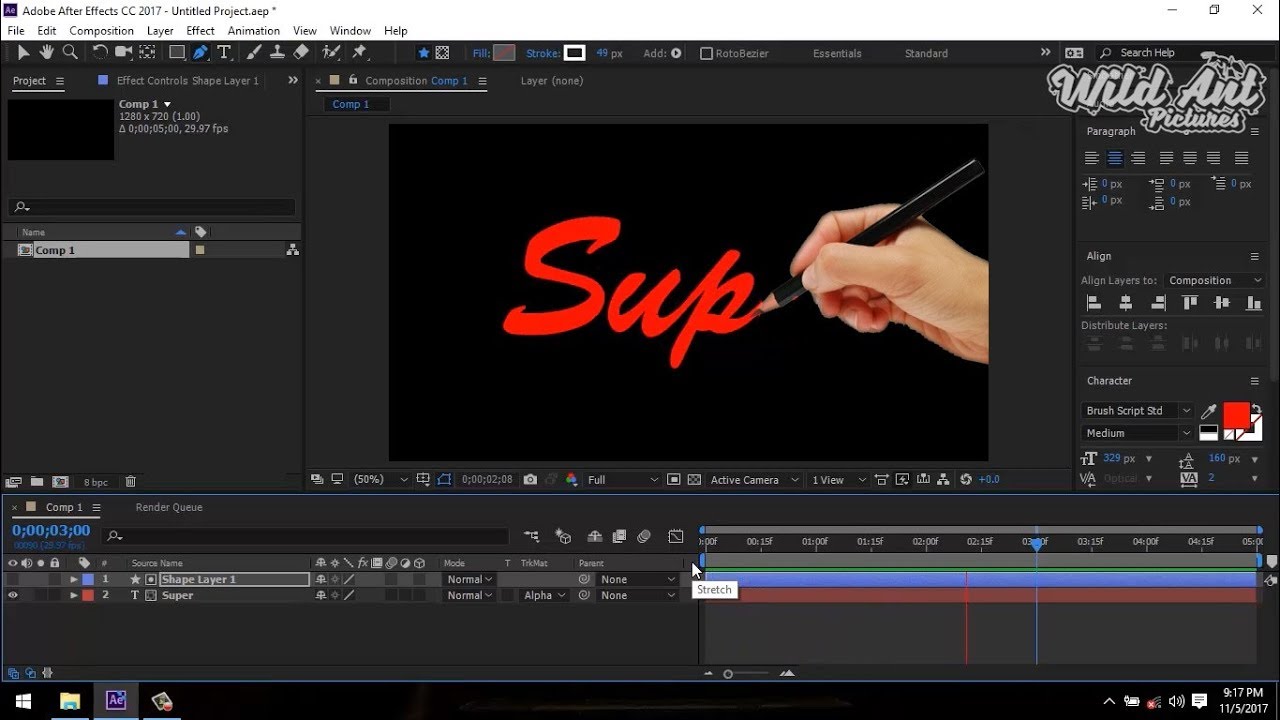Toggle Fast Previews button in viewer
The width and height of the screenshot is (1280, 720).
(x=902, y=480)
